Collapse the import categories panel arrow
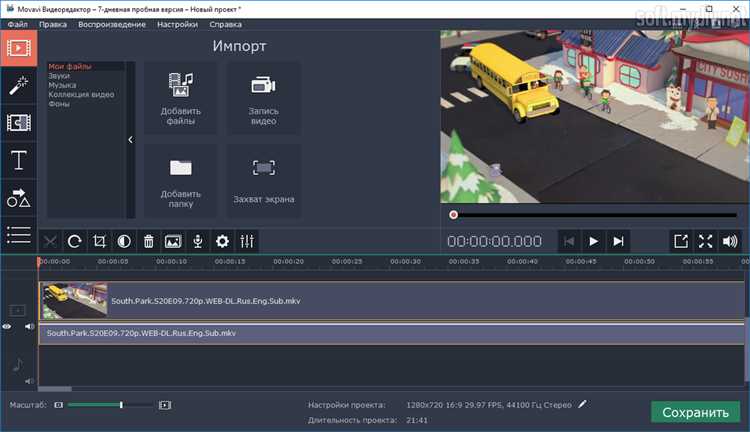 [x=131, y=140]
